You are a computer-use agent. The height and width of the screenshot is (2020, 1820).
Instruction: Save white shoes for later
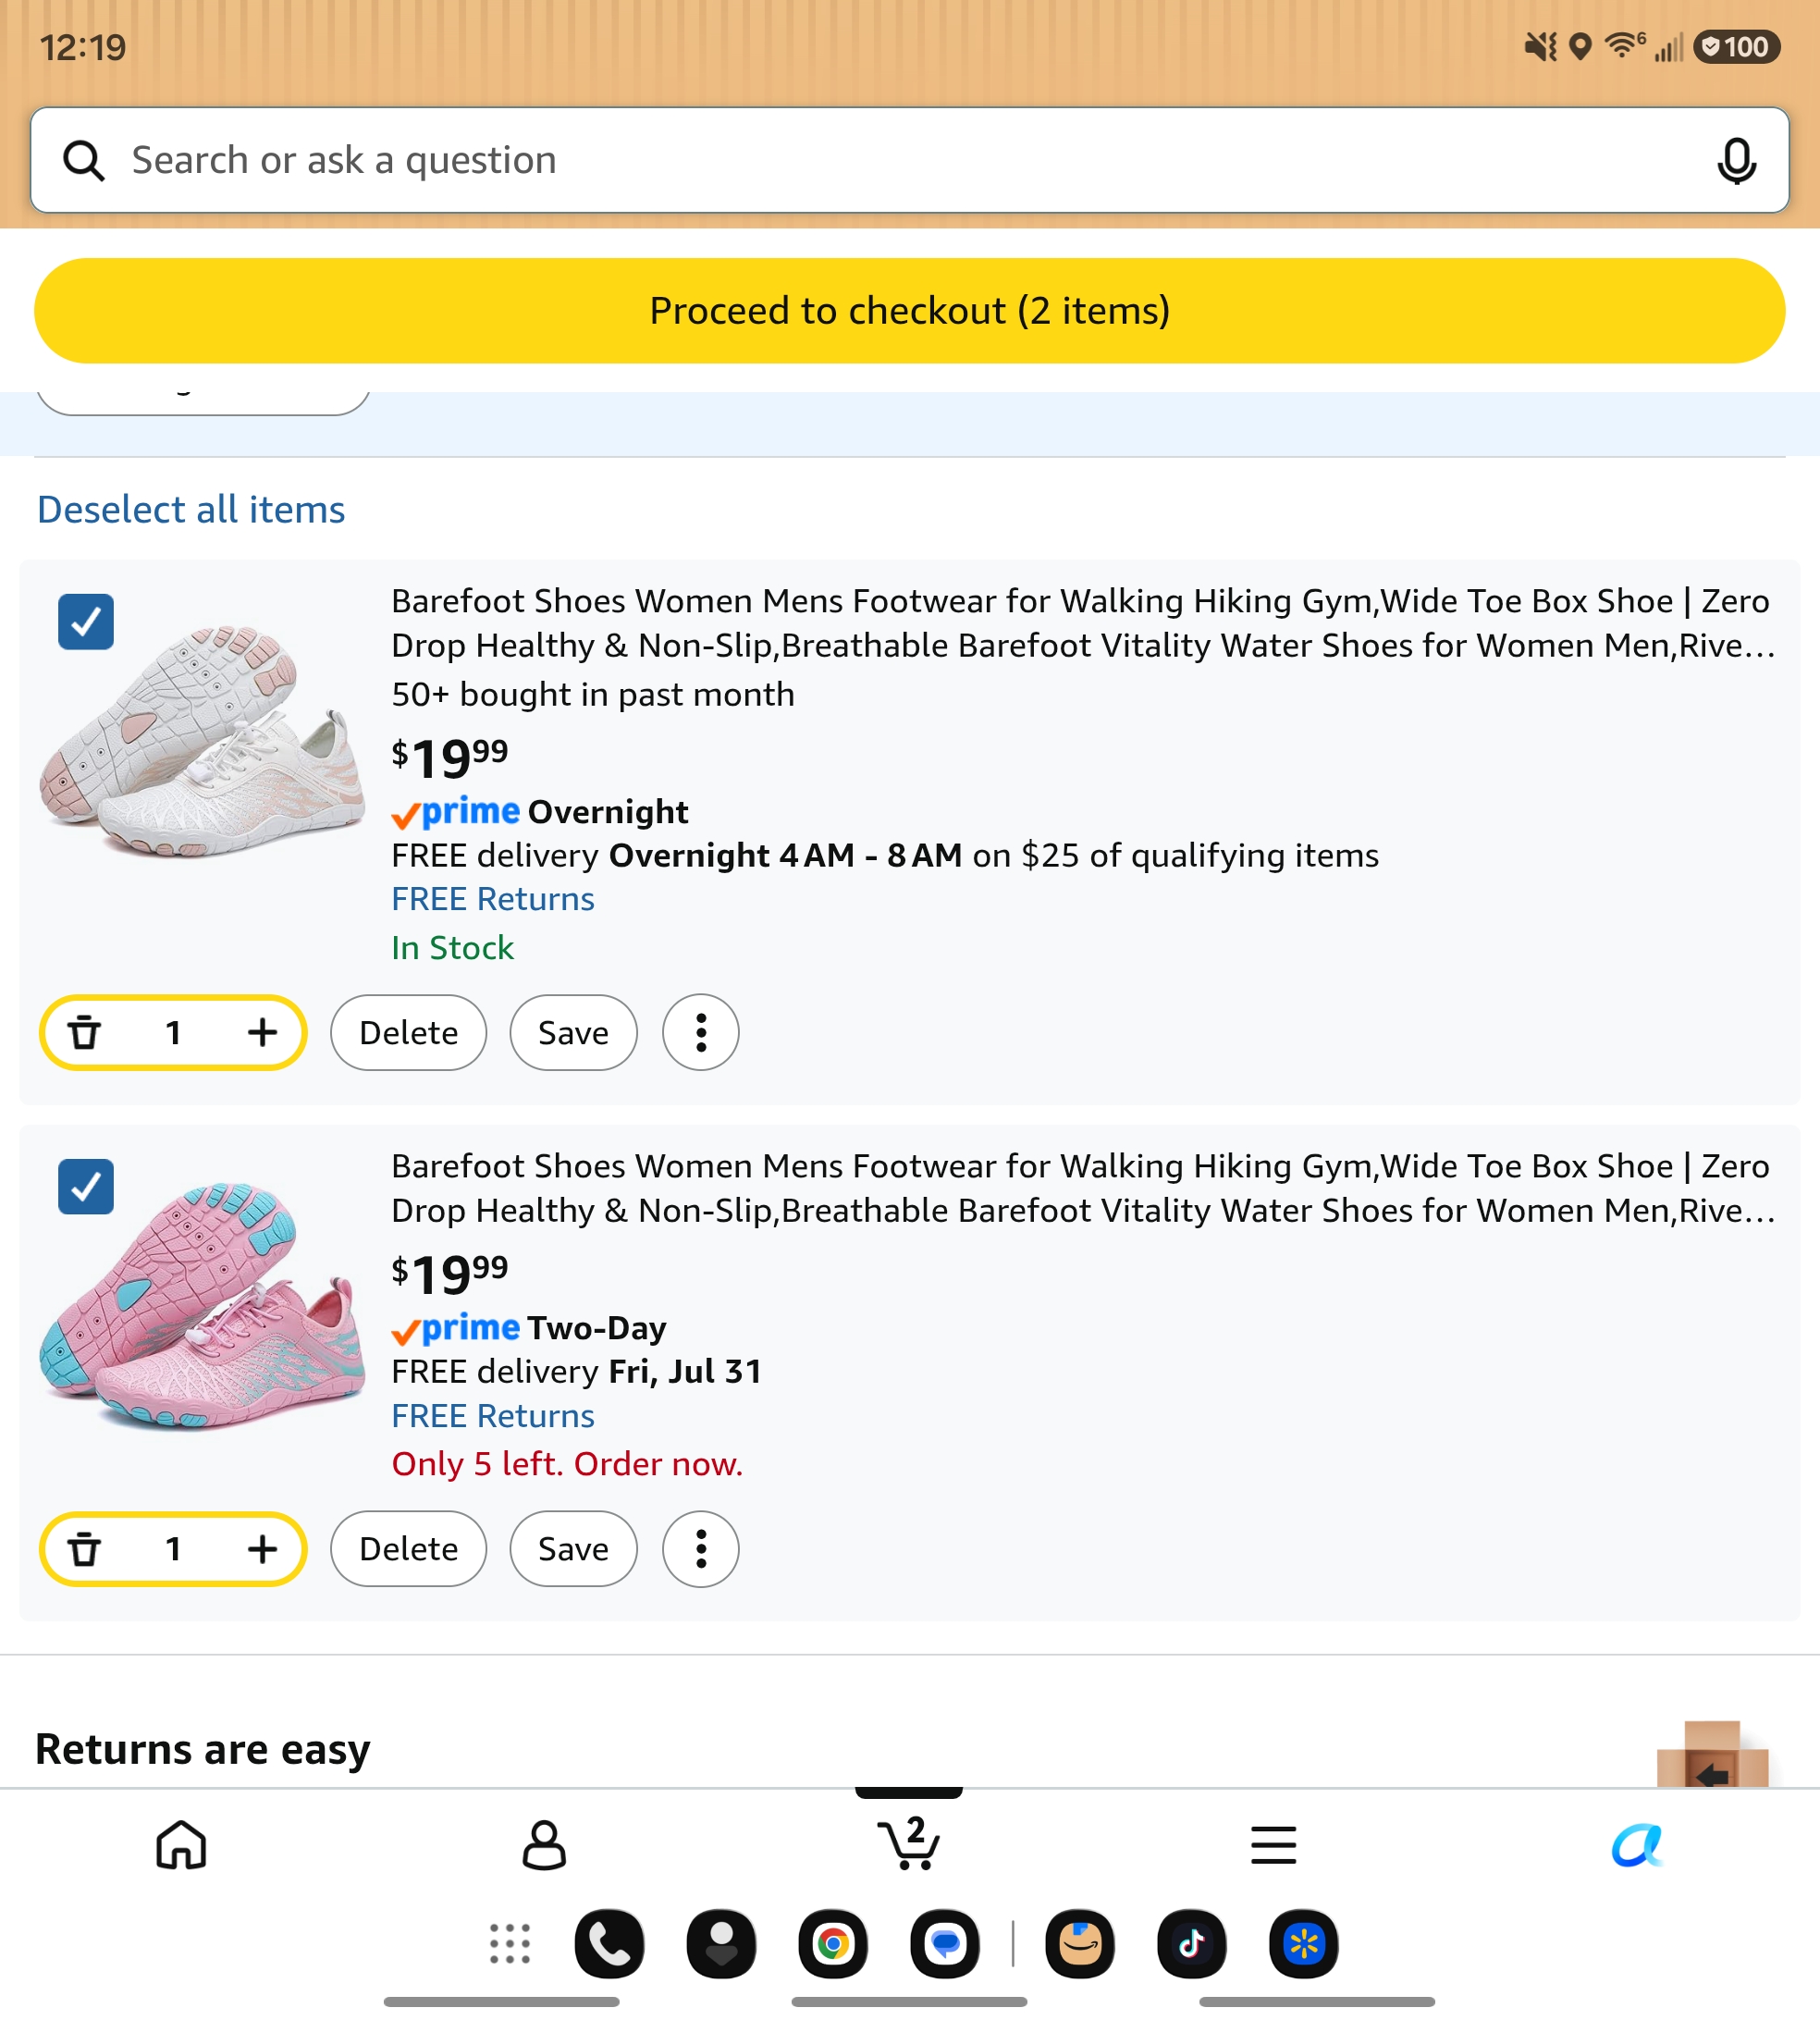click(x=573, y=1032)
